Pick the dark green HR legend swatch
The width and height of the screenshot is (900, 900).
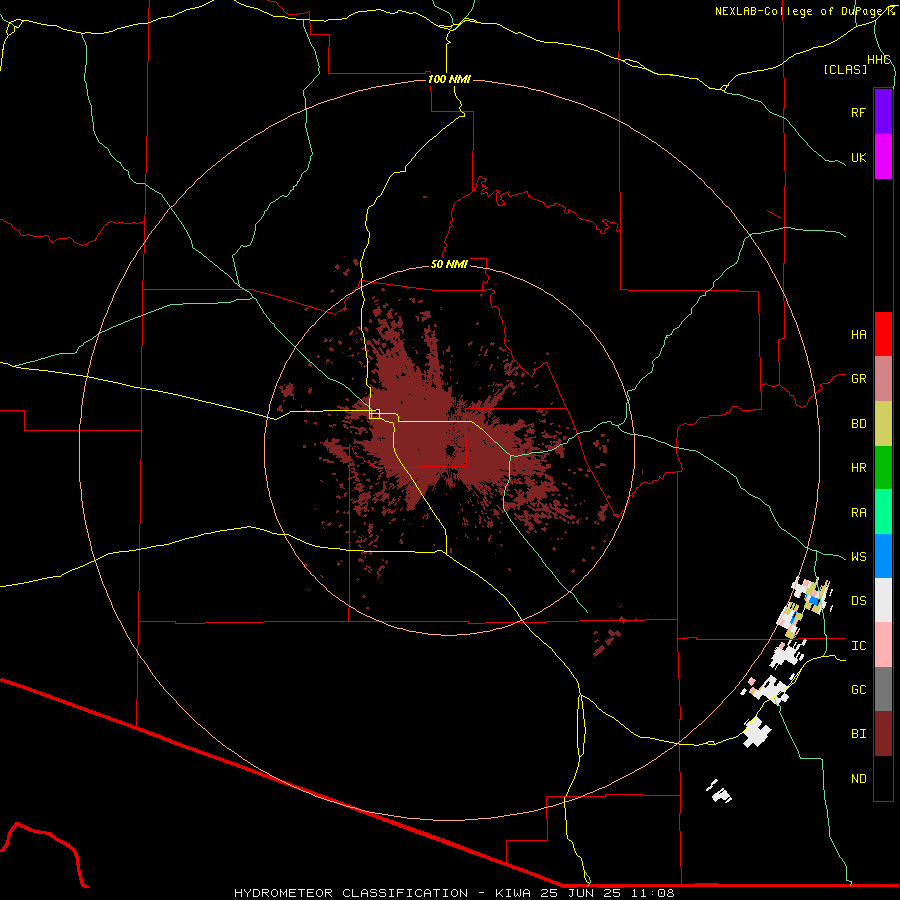click(x=883, y=468)
